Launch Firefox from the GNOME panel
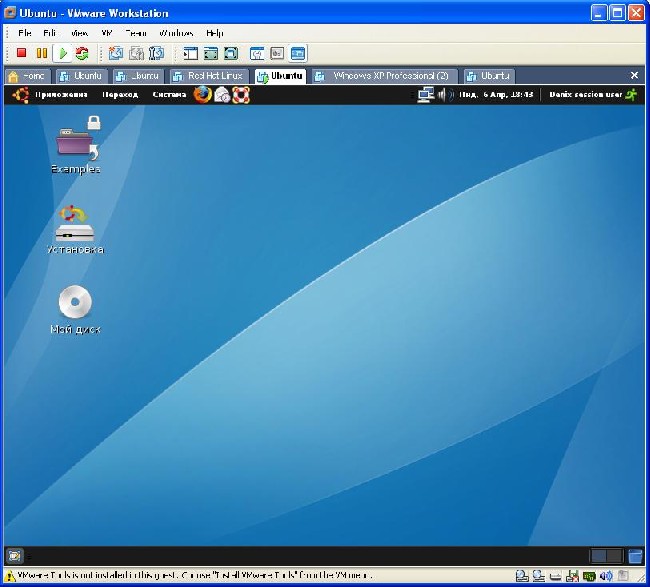Viewport: 650px width, 587px height. 203,95
